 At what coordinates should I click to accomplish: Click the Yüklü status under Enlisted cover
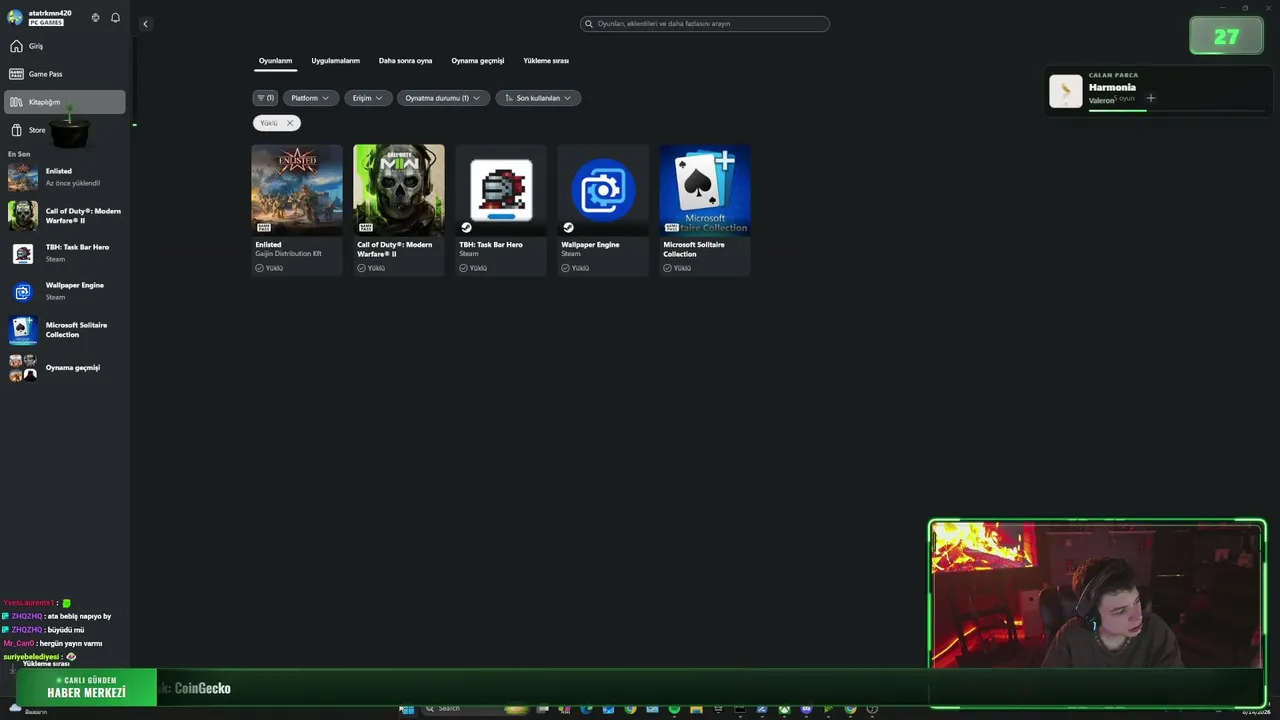pyautogui.click(x=269, y=268)
